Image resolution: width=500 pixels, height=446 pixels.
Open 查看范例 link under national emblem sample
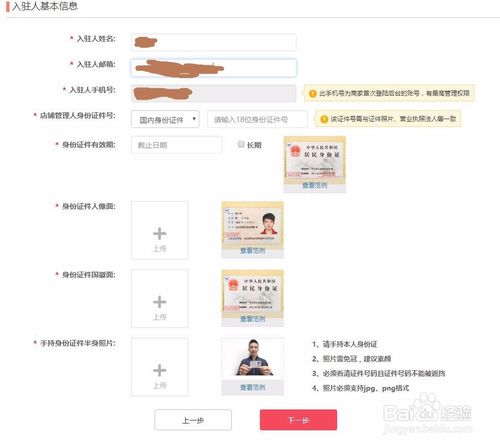(x=252, y=319)
